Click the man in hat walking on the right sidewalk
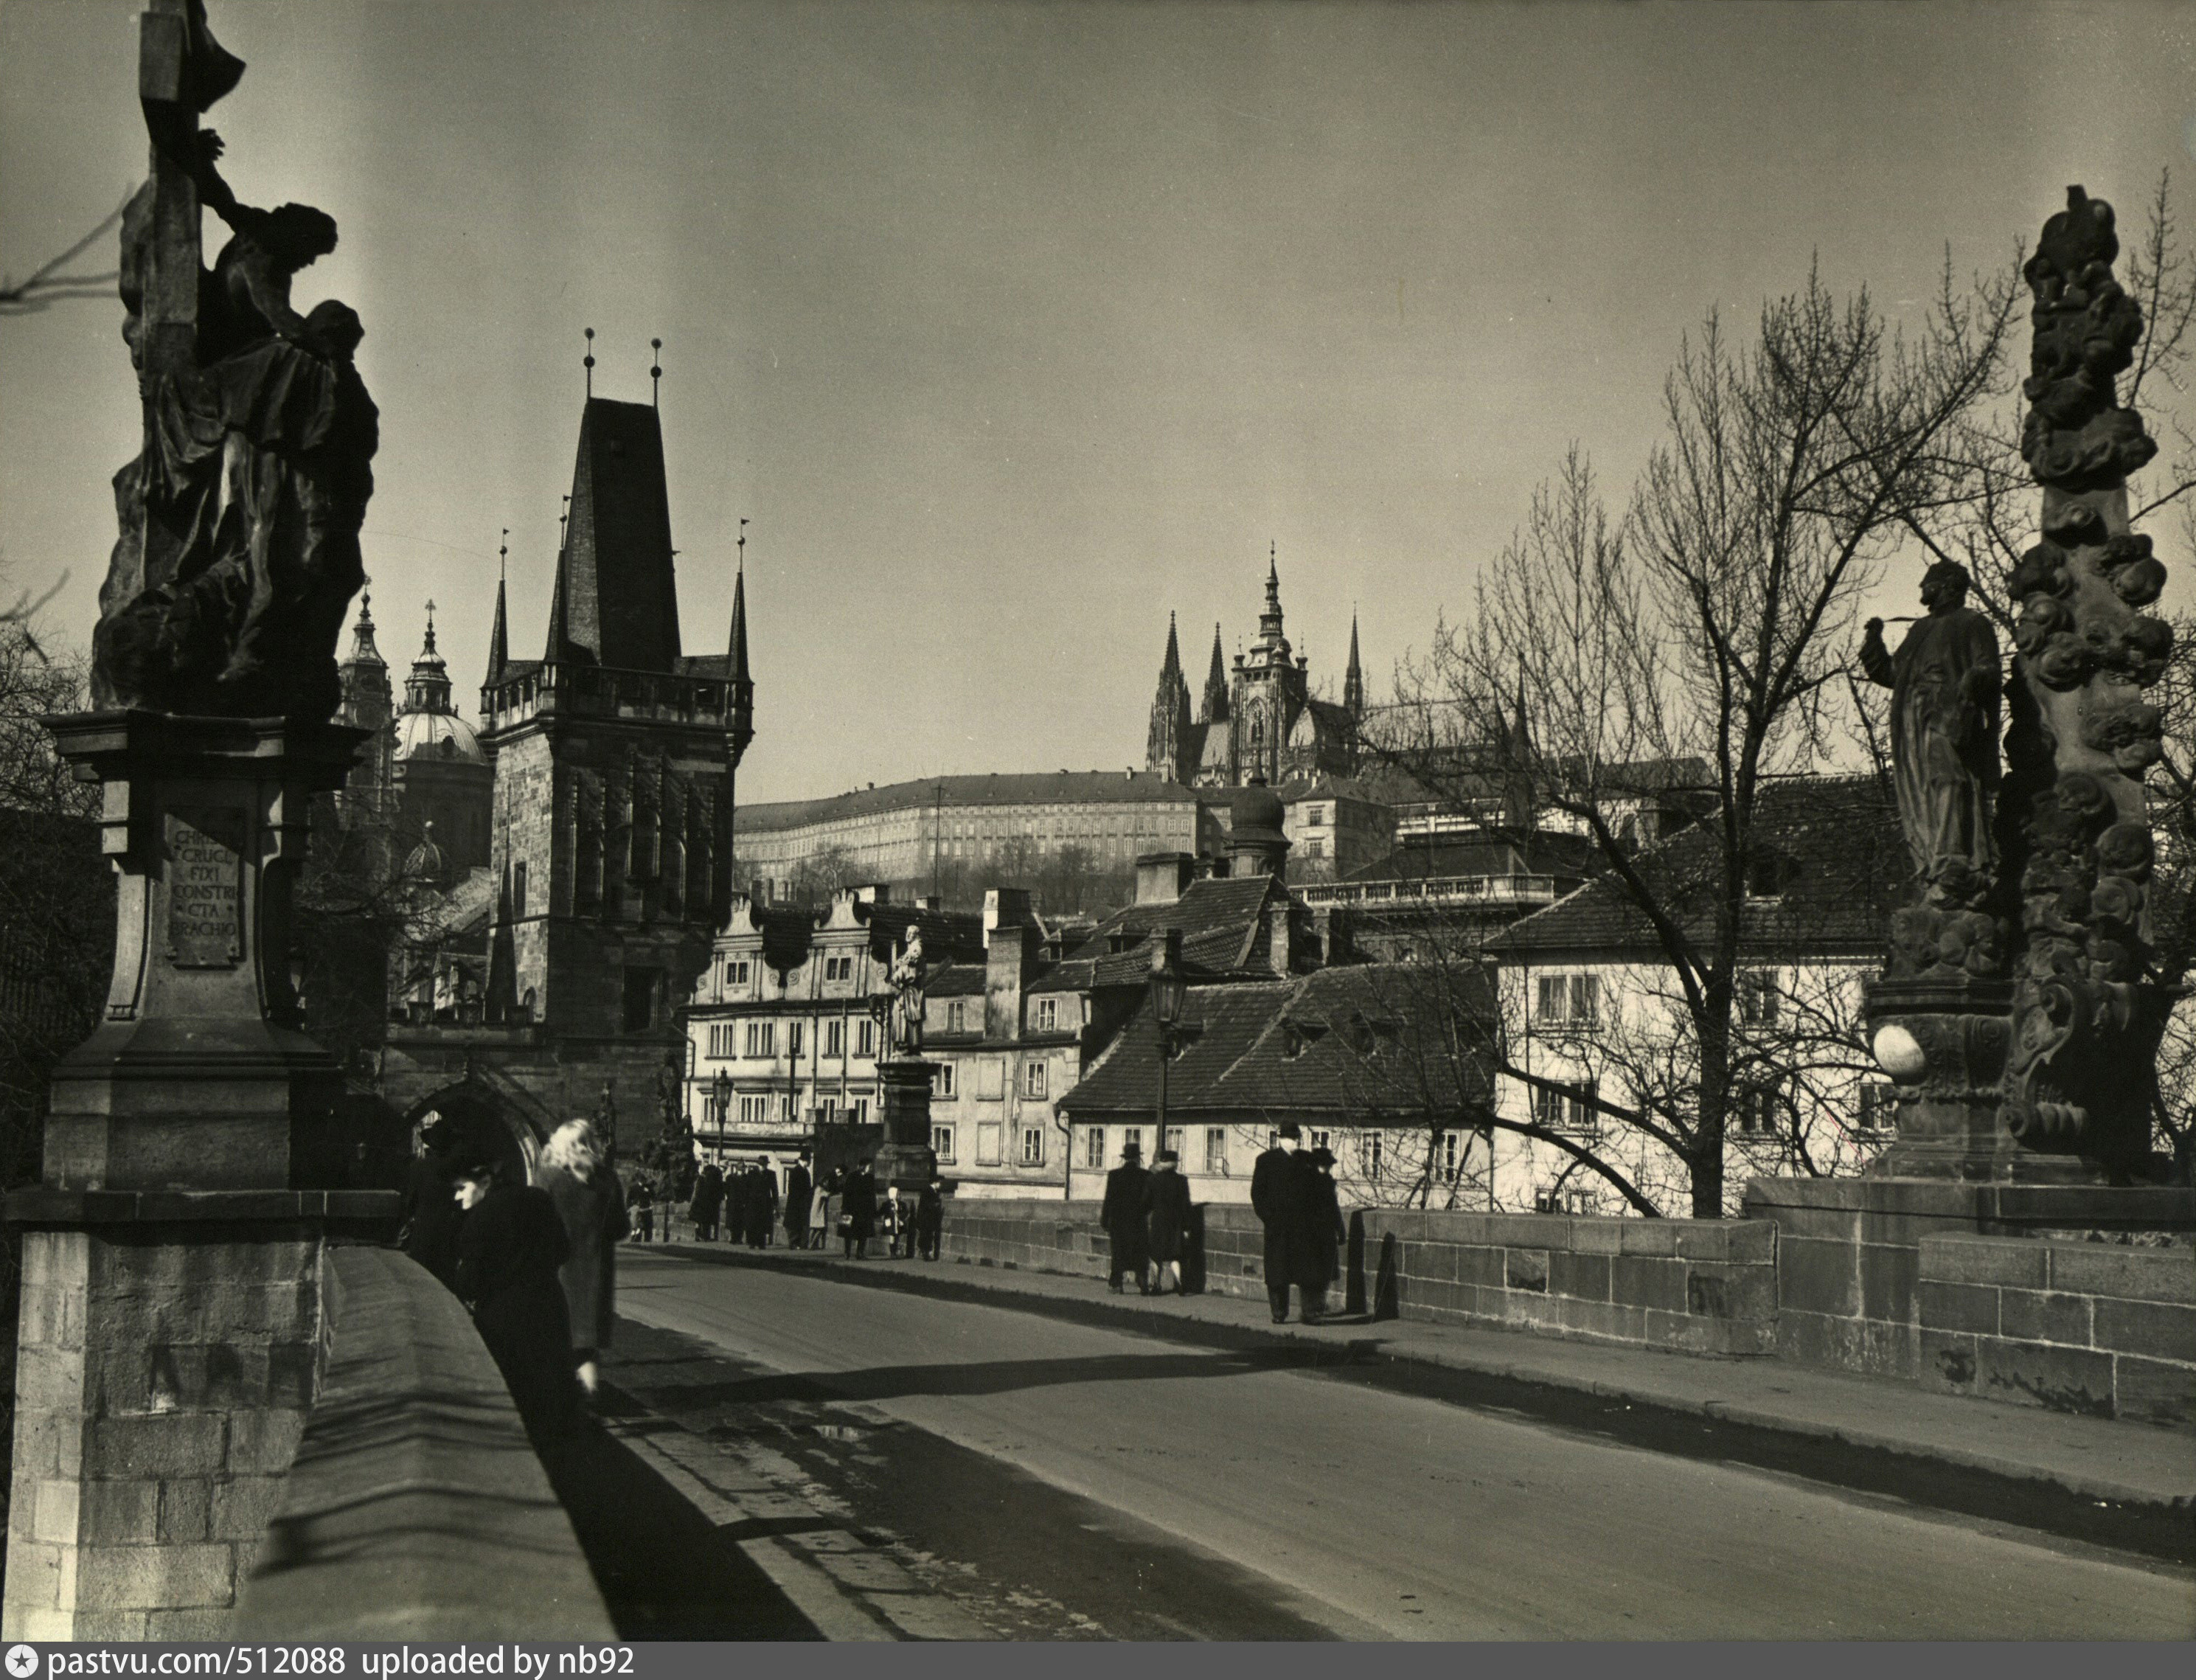 click(1285, 1220)
